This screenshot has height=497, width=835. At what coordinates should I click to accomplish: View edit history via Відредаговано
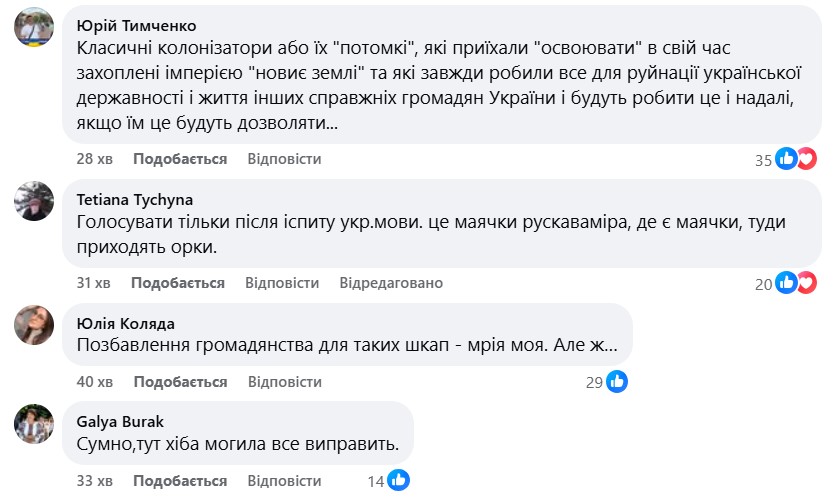[391, 283]
